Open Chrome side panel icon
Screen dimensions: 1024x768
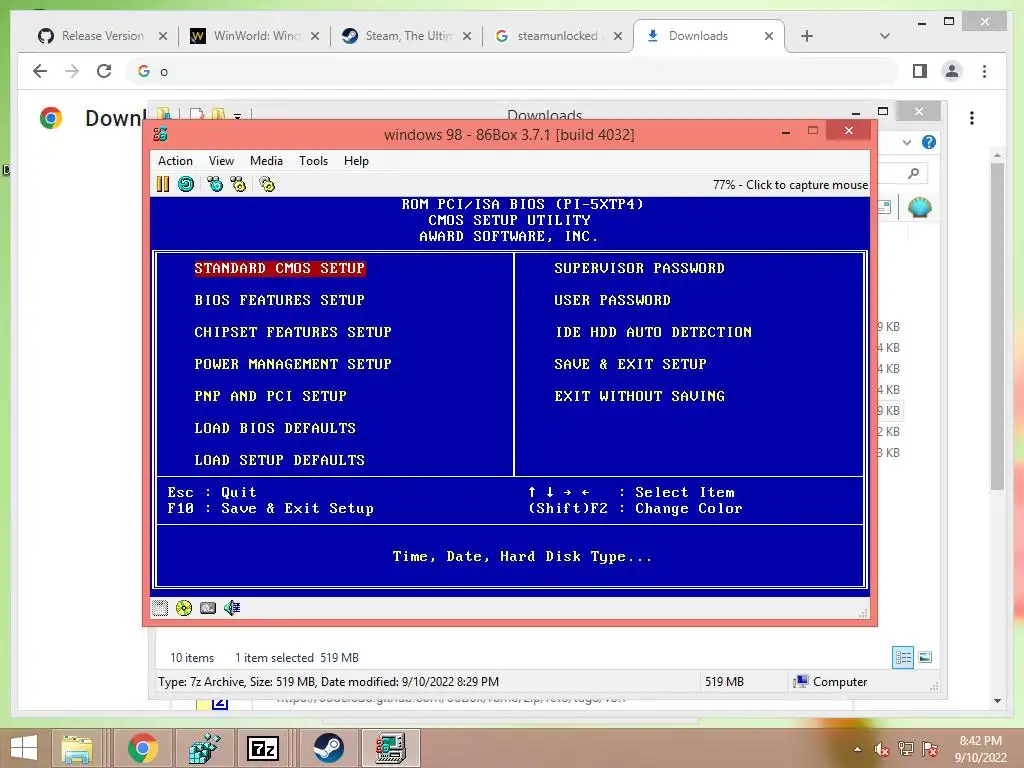click(x=920, y=71)
